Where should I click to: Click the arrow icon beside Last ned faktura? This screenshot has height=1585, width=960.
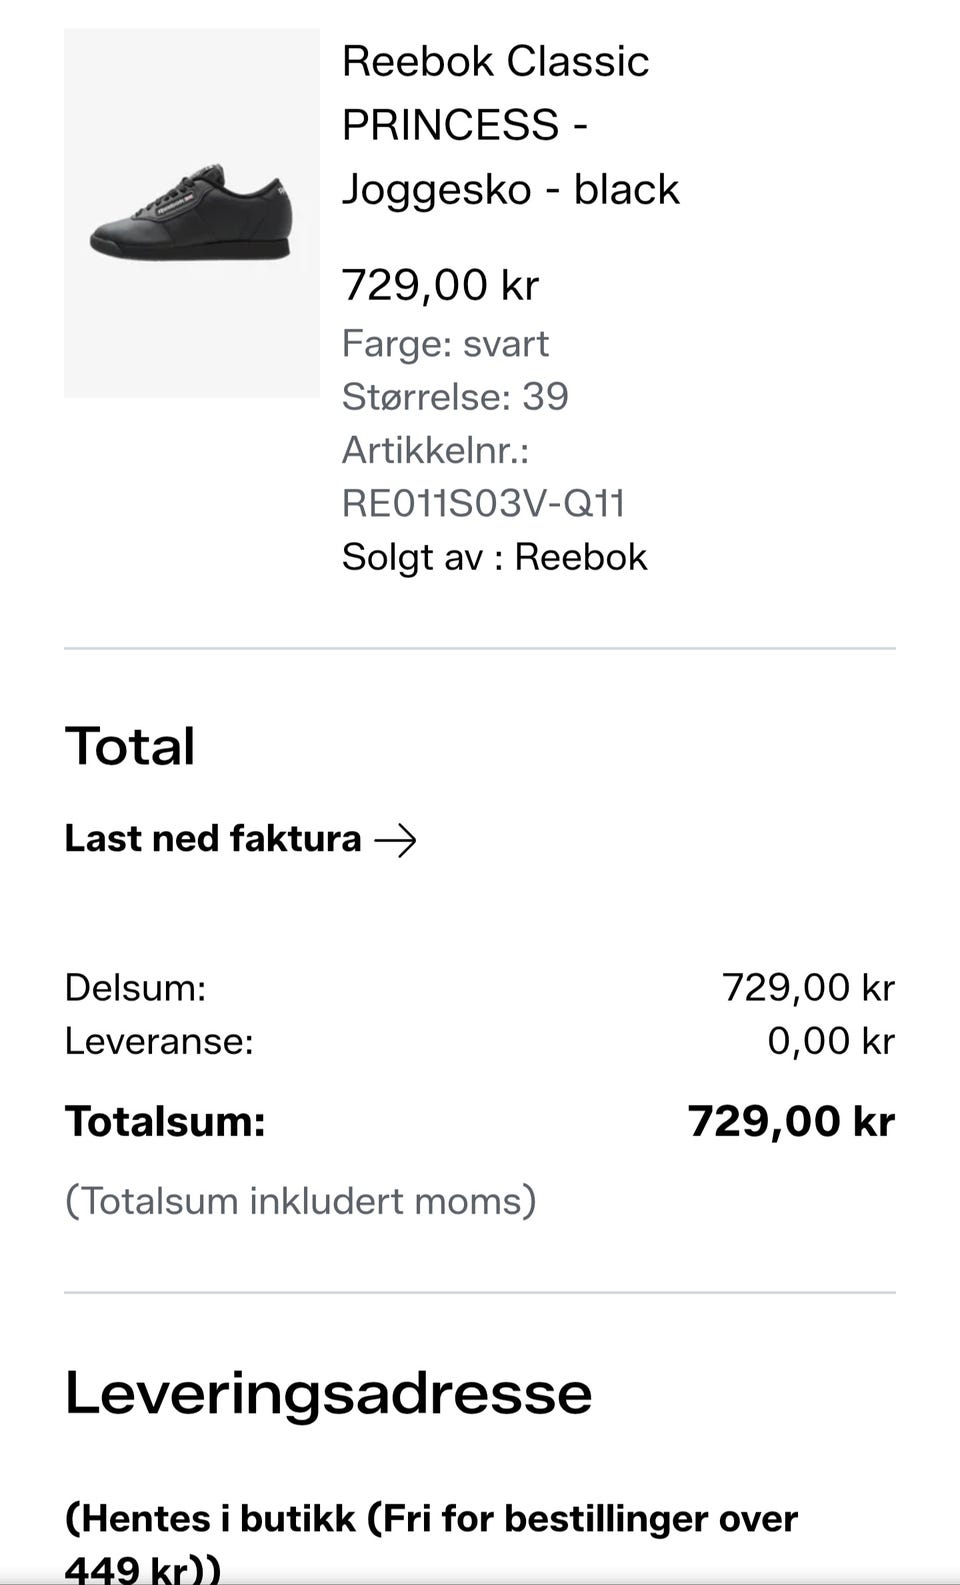pyautogui.click(x=395, y=841)
